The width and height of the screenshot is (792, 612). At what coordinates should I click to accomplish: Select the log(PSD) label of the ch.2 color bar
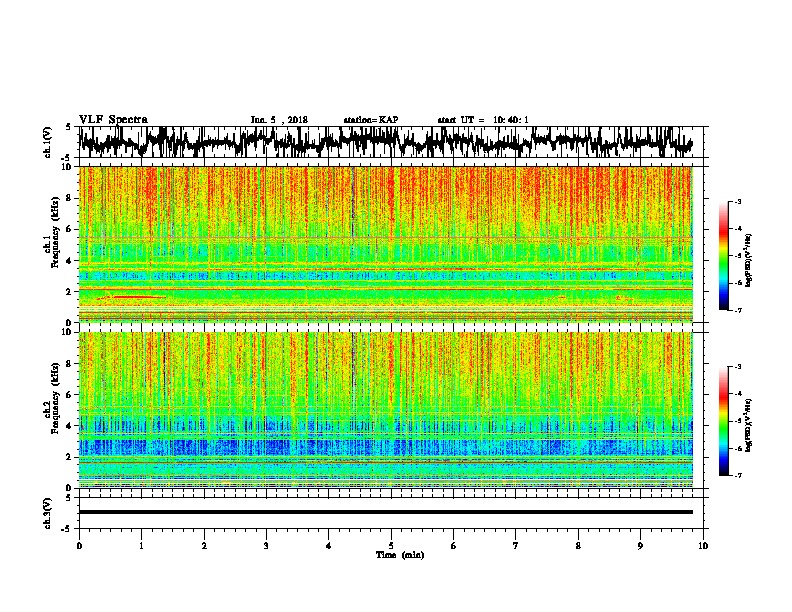point(749,425)
